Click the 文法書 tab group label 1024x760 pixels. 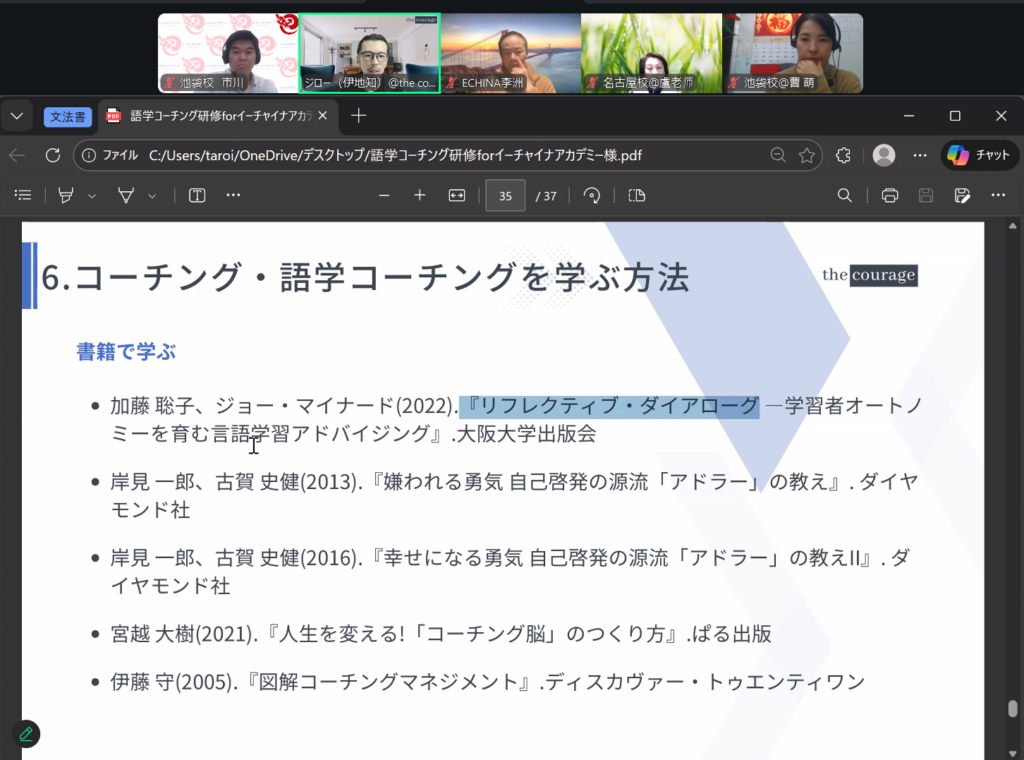68,116
